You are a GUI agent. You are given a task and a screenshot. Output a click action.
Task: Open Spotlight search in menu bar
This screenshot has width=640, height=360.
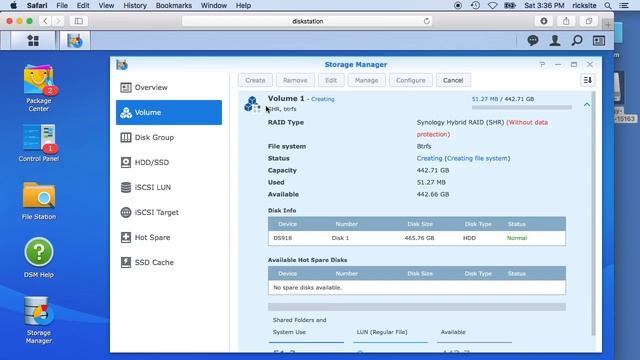click(608, 5)
